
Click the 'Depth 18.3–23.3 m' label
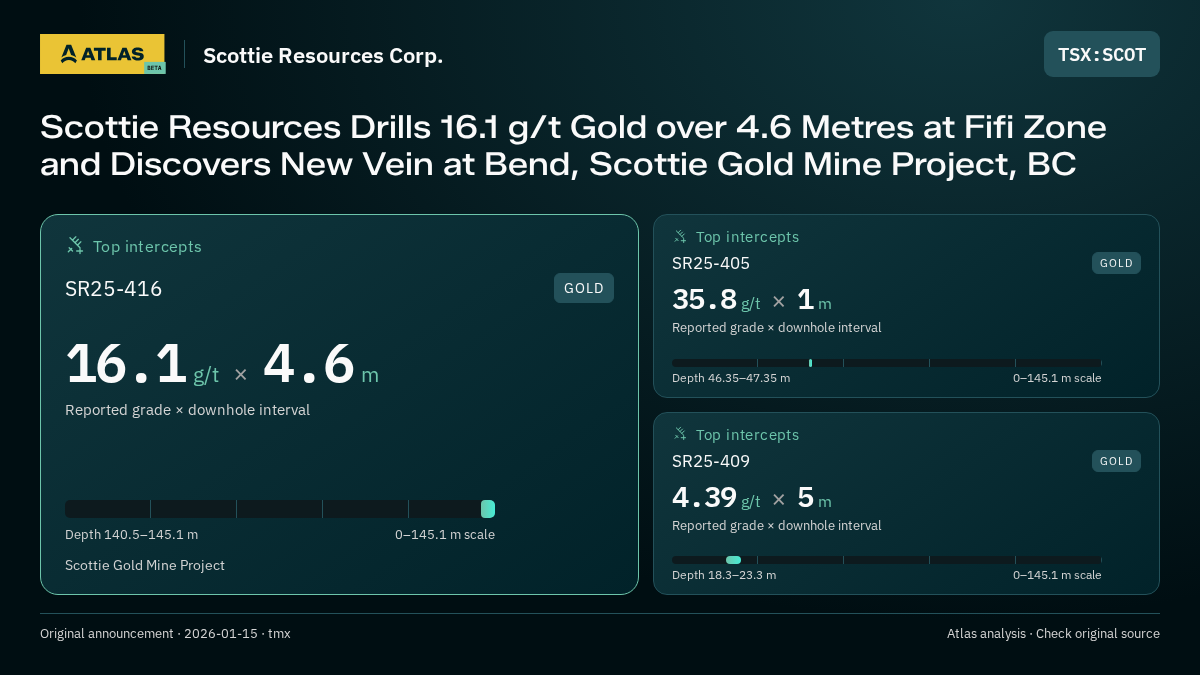click(724, 575)
